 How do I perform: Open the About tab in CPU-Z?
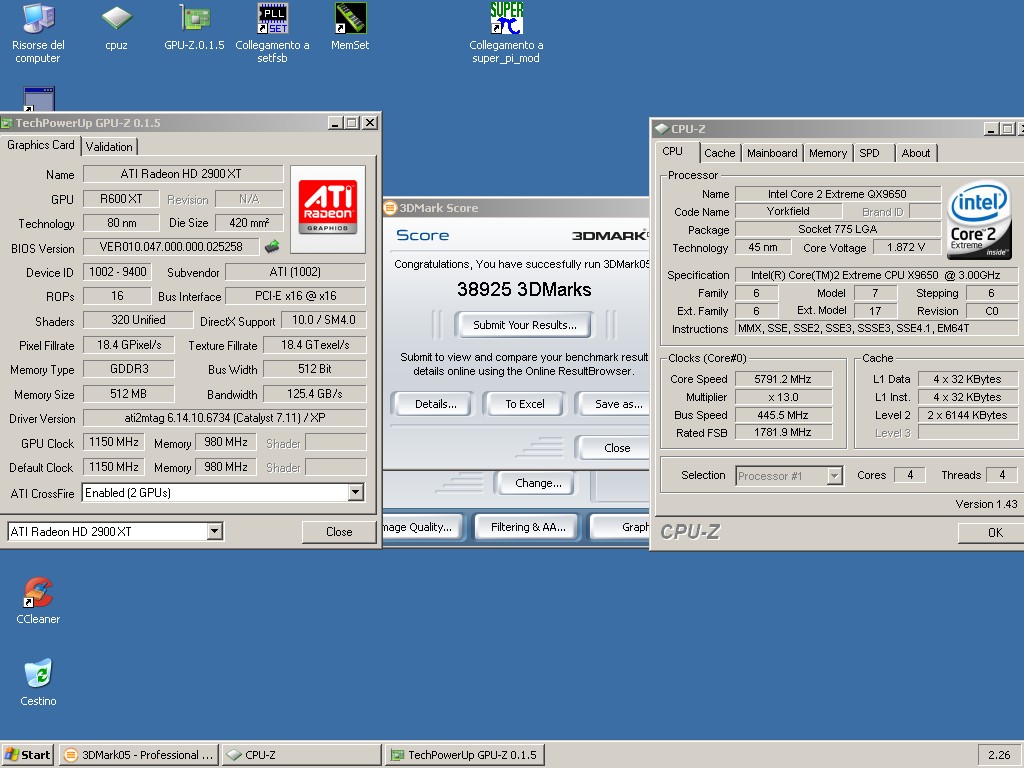(916, 153)
